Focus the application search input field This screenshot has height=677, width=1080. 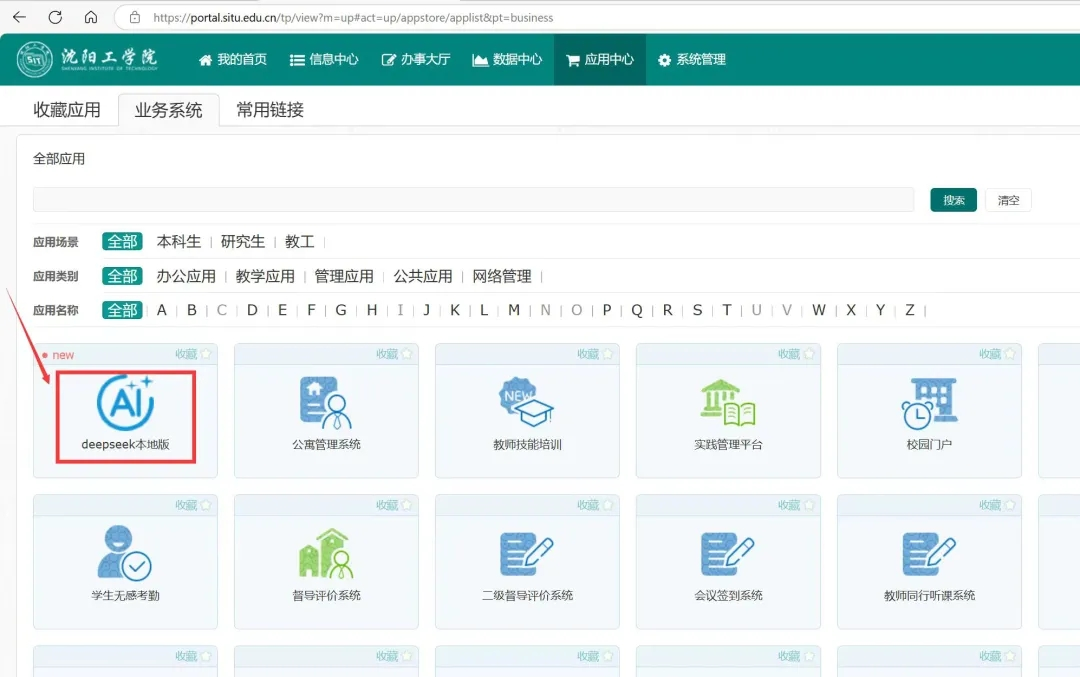point(473,200)
